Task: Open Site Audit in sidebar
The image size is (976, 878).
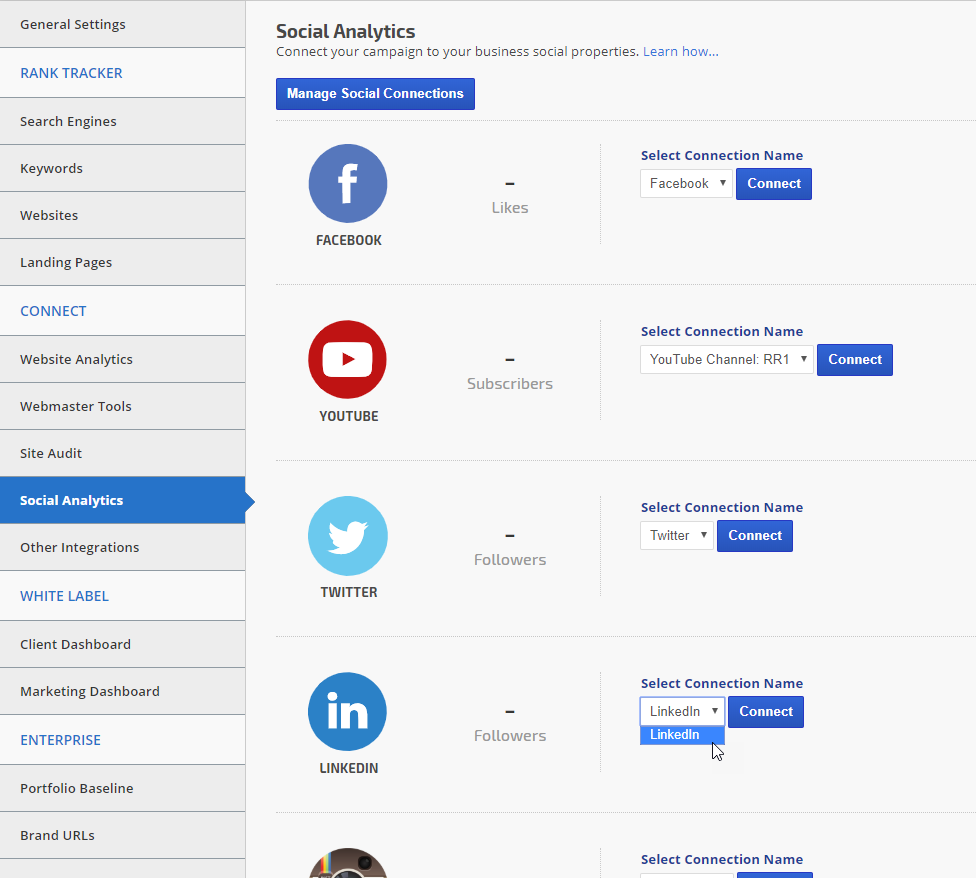Action: [x=123, y=454]
